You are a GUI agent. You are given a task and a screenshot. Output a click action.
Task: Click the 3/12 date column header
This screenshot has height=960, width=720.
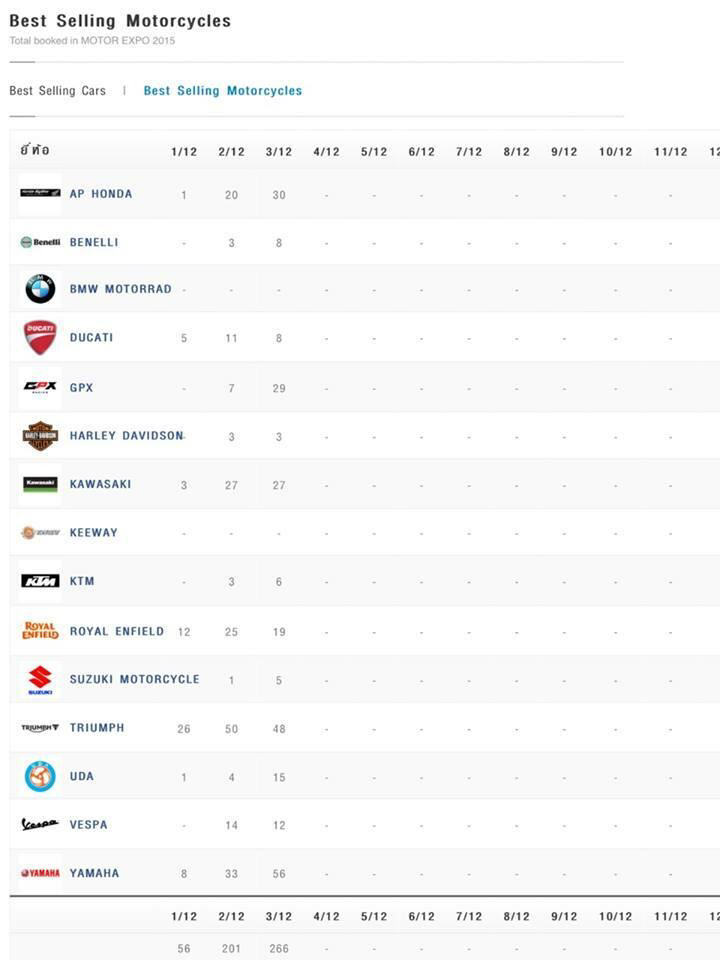click(x=279, y=152)
